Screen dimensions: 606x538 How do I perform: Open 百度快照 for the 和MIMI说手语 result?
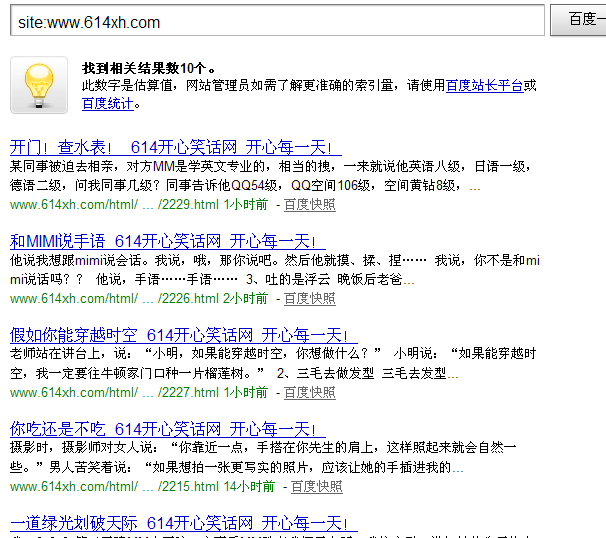(x=309, y=299)
